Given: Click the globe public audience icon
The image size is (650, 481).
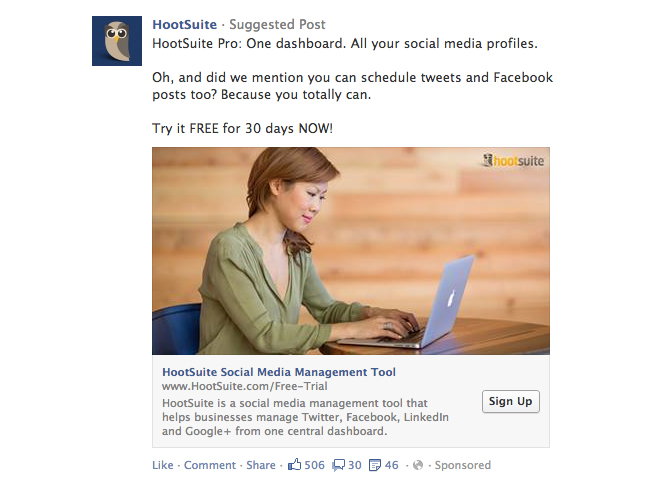Looking at the screenshot, I should pos(418,465).
